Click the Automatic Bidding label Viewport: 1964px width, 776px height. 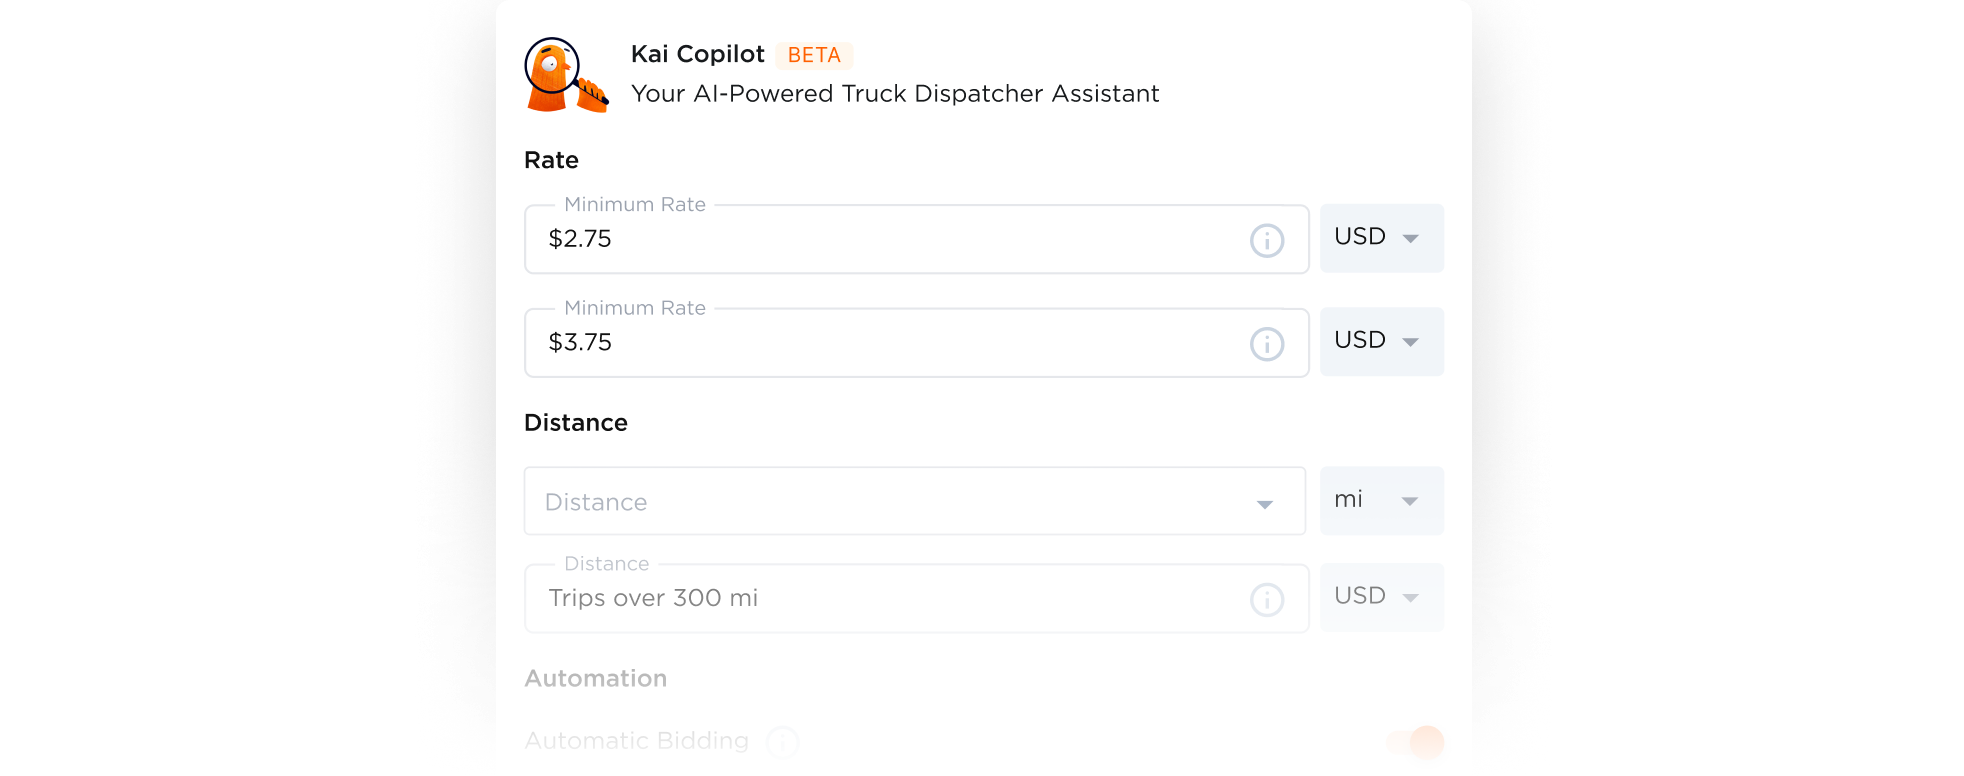pos(636,741)
